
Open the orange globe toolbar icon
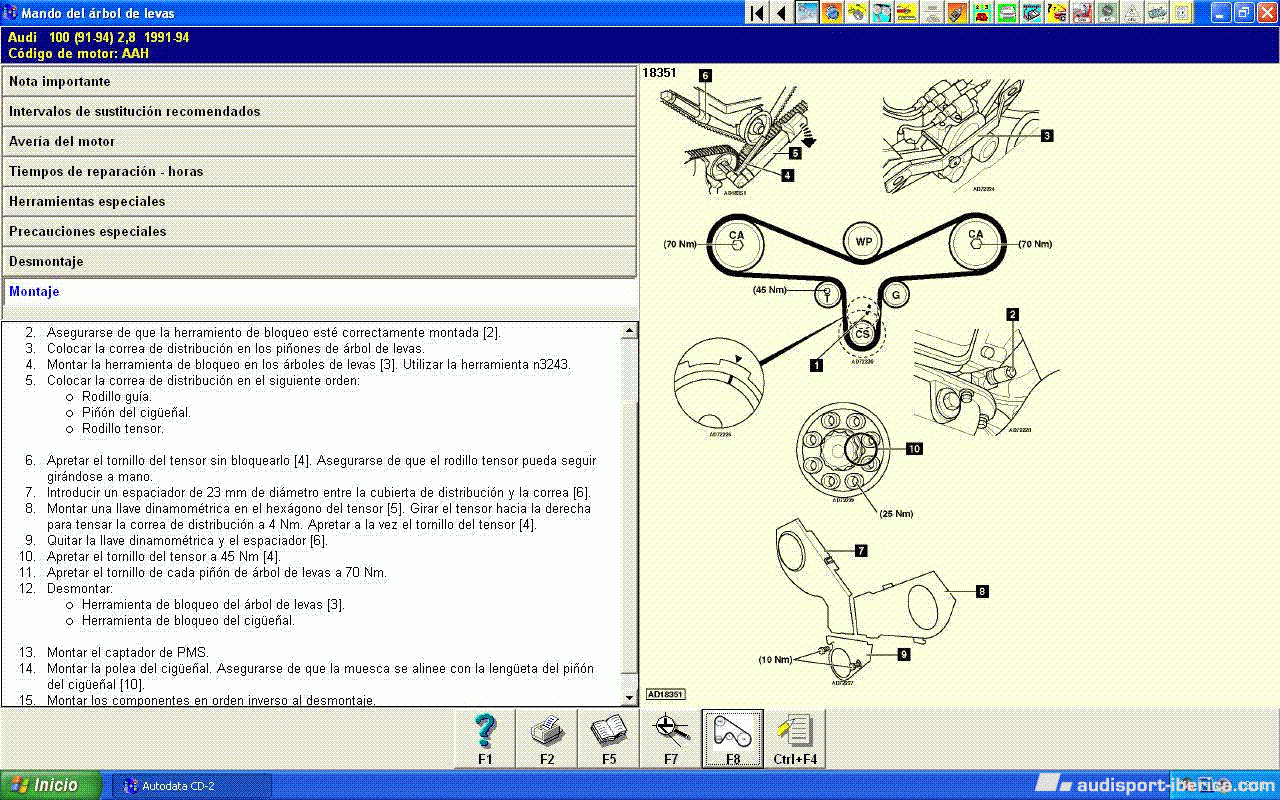pos(832,13)
